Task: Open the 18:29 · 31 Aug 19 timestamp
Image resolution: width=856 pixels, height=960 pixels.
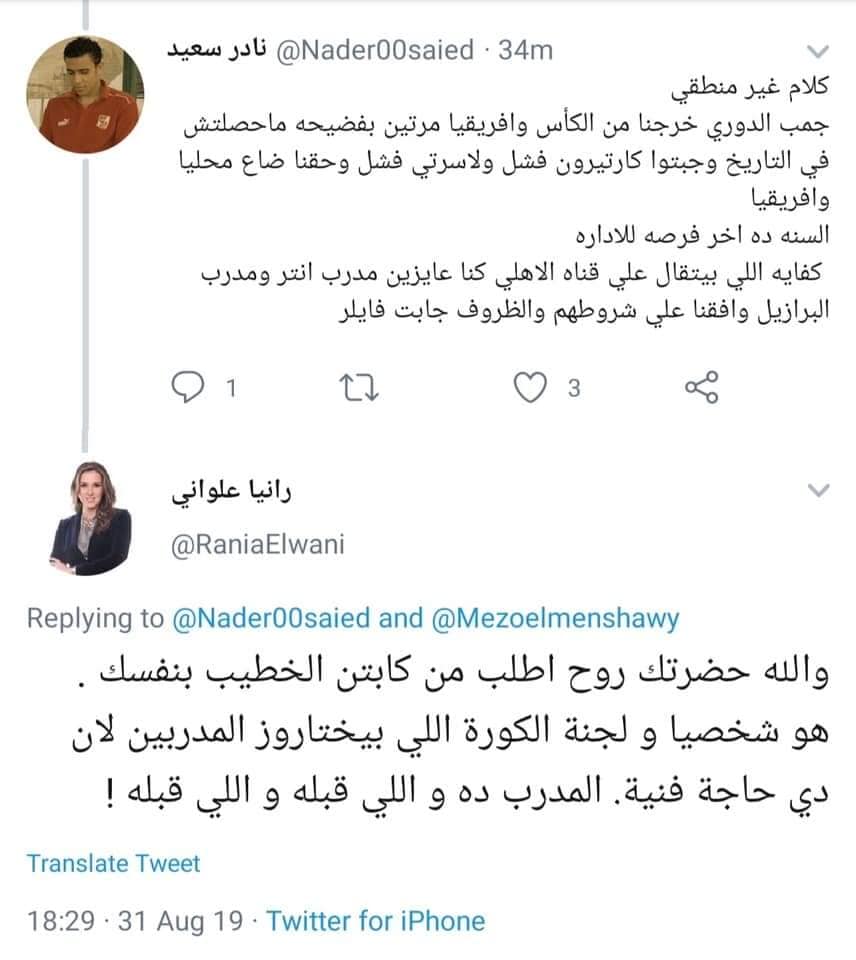Action: [135, 921]
